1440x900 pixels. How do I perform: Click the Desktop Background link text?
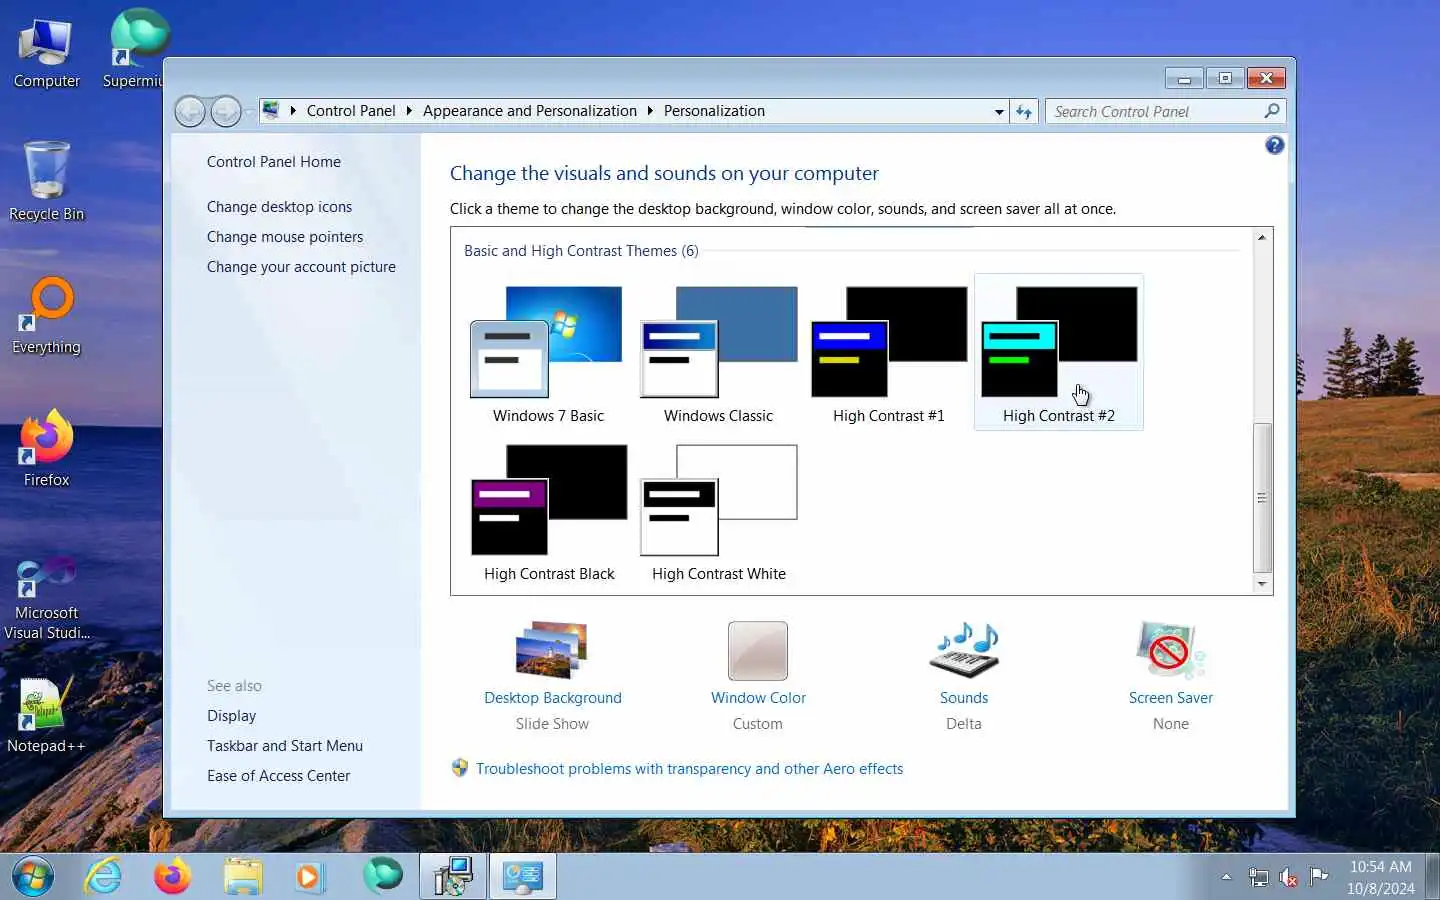pyautogui.click(x=553, y=698)
